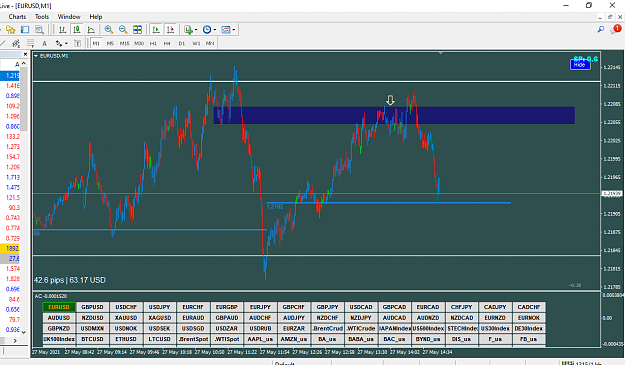Select the equidistant channel tool
Screen dimensions: 625x365
(x=16, y=43)
